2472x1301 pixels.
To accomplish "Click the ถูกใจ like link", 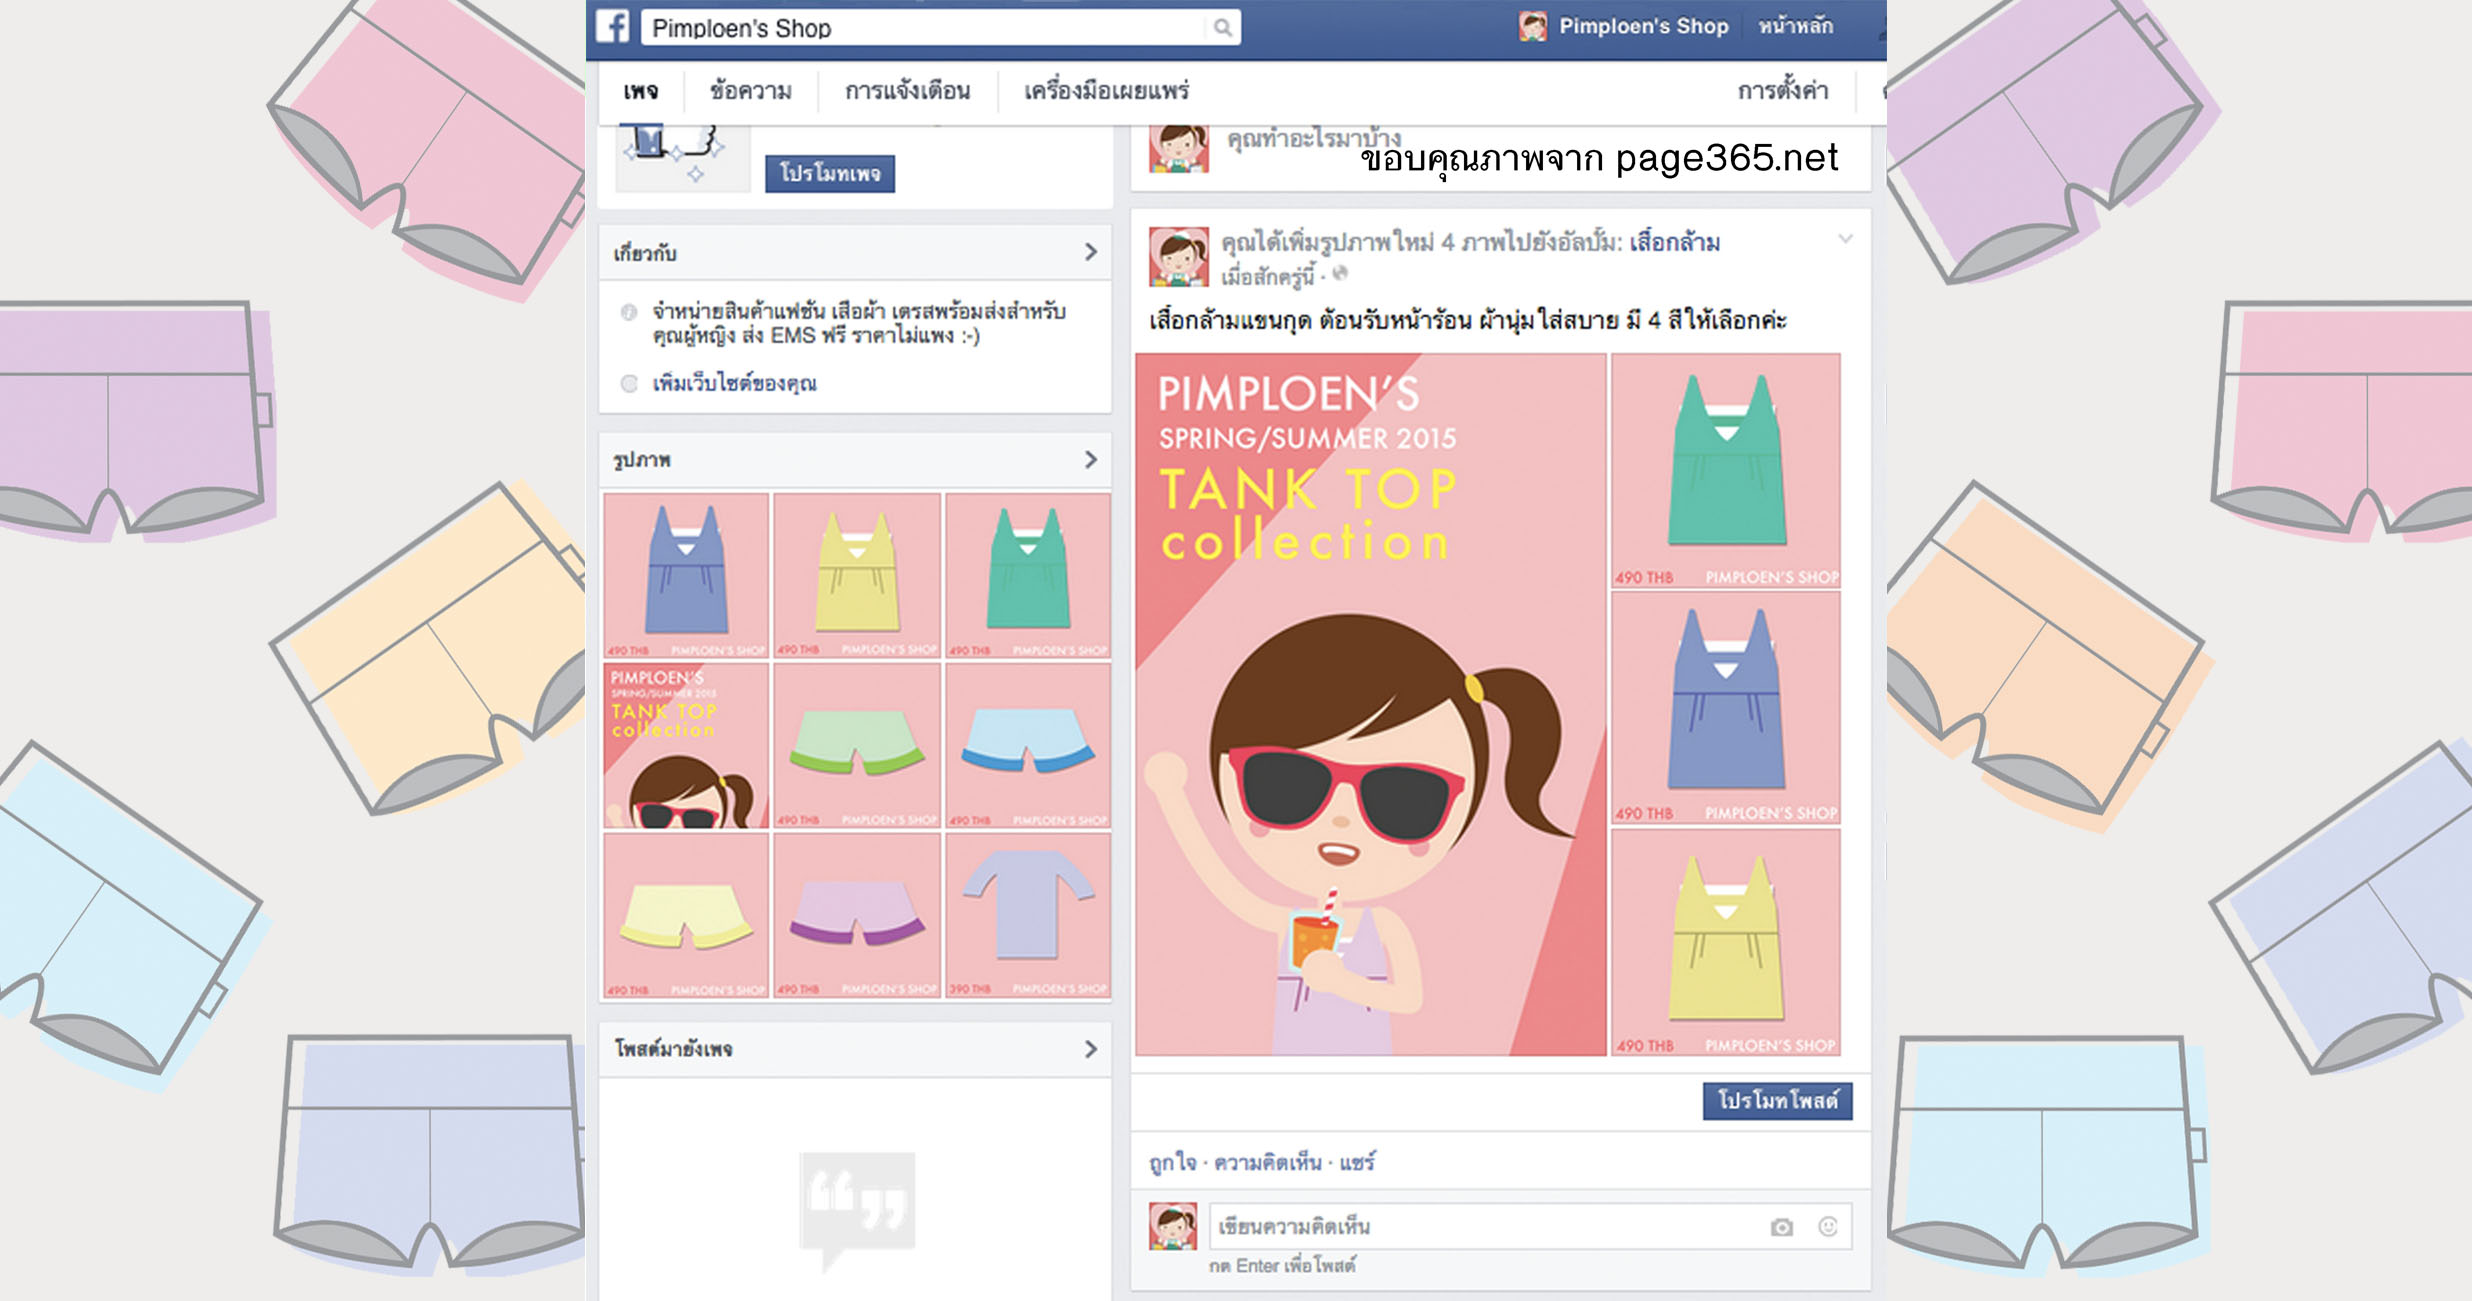I will pos(1172,1162).
